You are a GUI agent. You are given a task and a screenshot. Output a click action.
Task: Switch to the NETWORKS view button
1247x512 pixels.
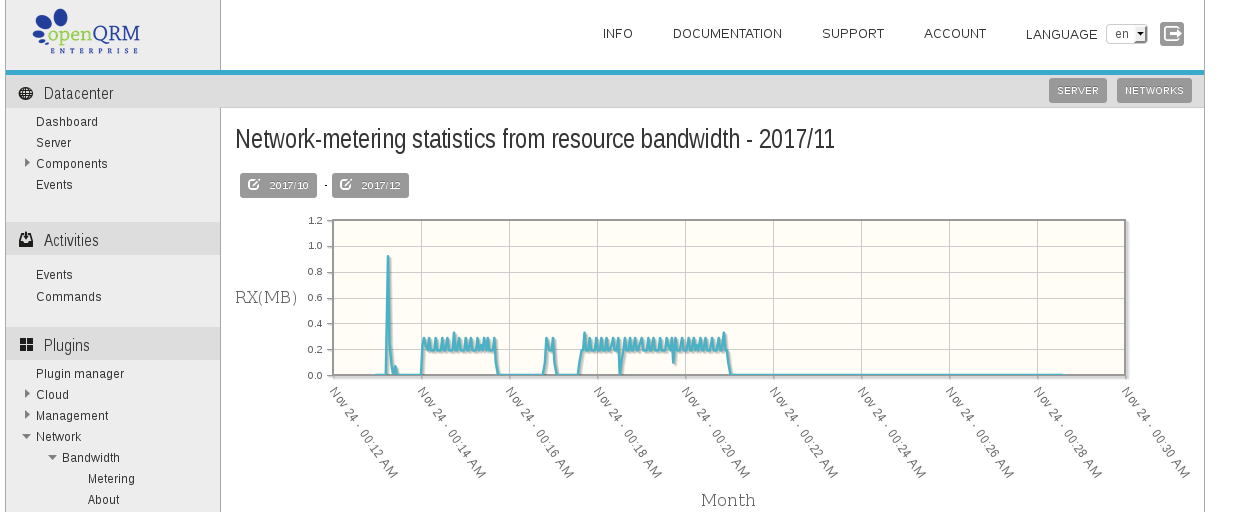coord(1154,91)
